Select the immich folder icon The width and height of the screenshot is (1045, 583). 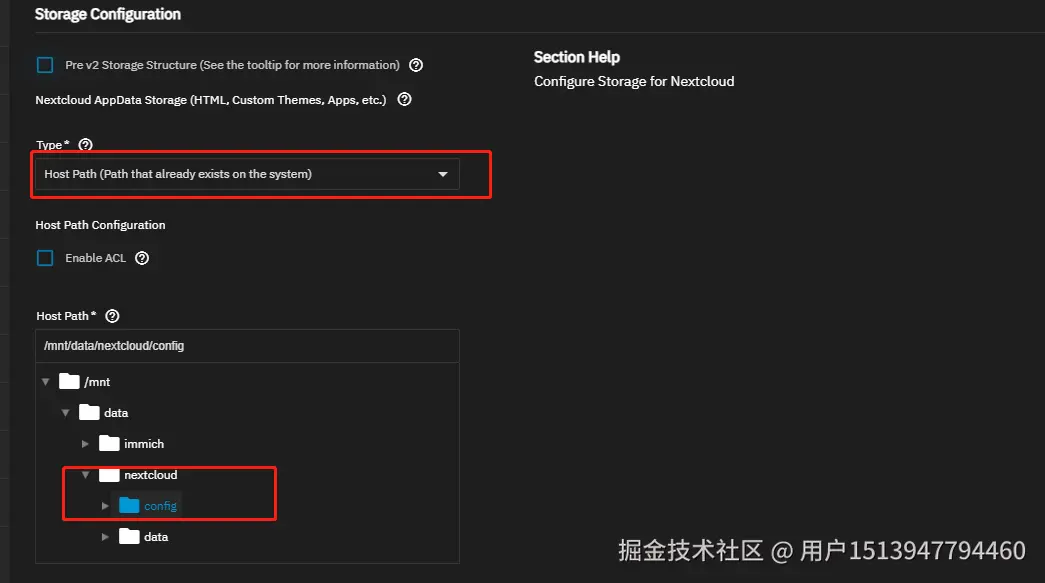(109, 443)
